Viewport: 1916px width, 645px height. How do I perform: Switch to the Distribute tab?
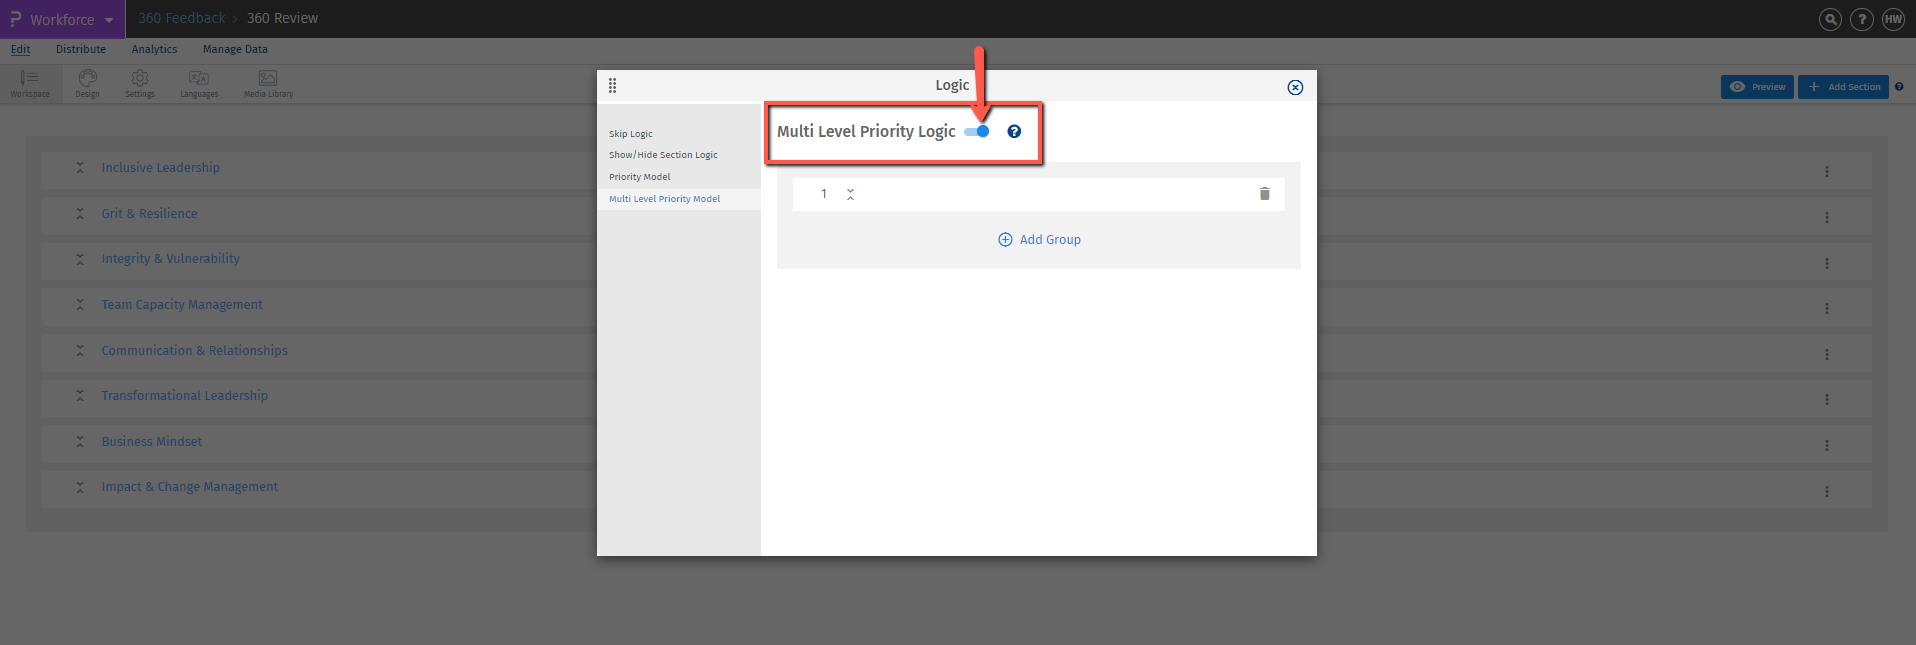[x=81, y=49]
